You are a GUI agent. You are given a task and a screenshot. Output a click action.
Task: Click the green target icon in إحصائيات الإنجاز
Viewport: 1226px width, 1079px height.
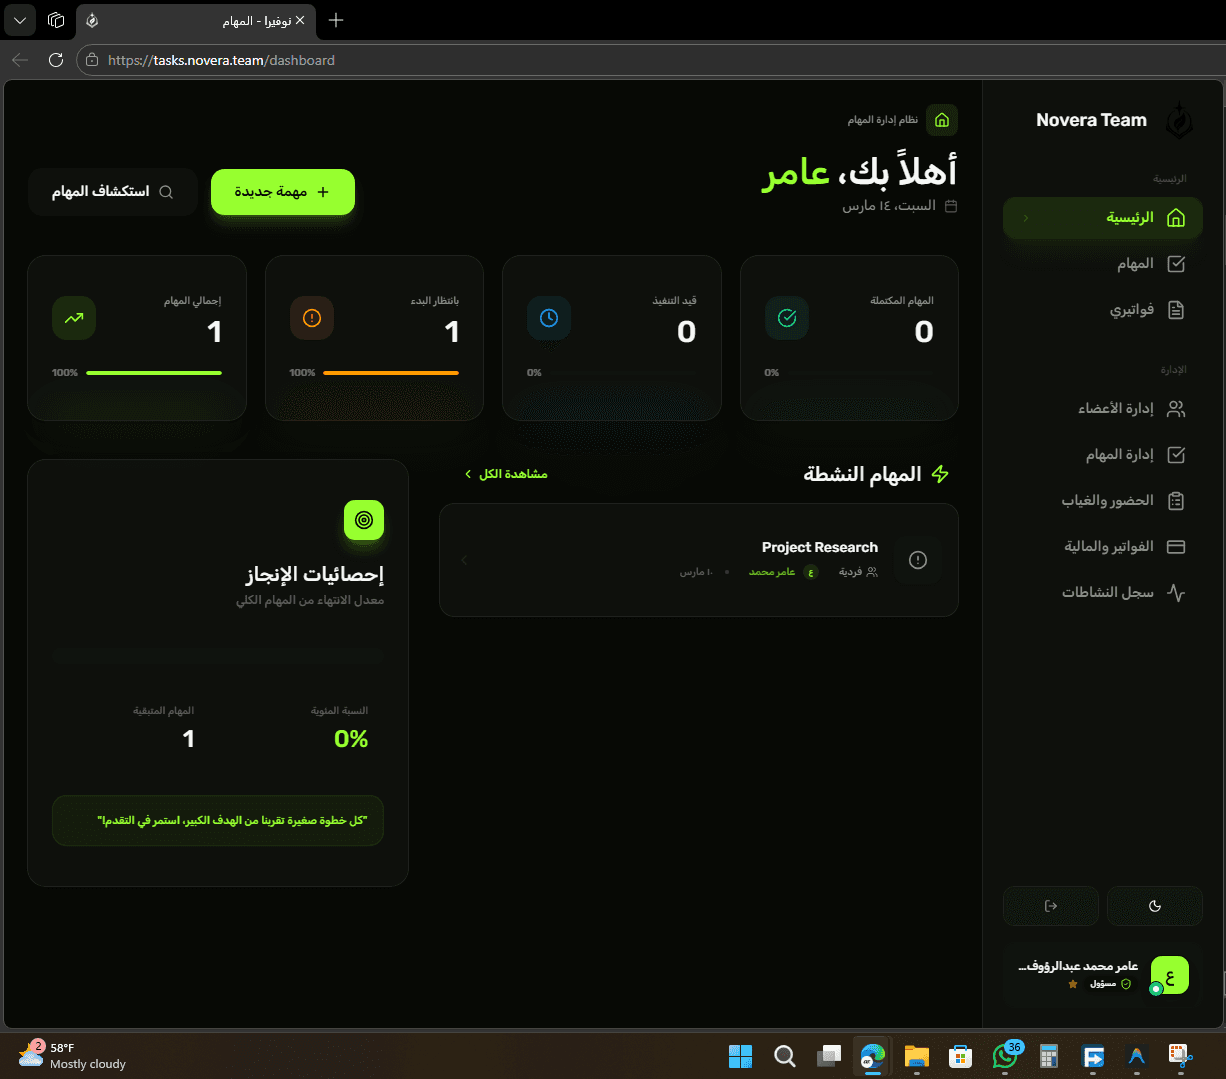[x=364, y=520]
